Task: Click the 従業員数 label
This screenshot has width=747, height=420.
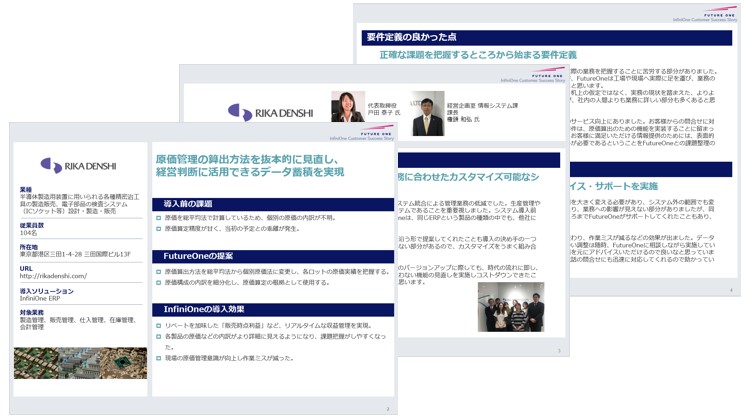Action: click(32, 225)
